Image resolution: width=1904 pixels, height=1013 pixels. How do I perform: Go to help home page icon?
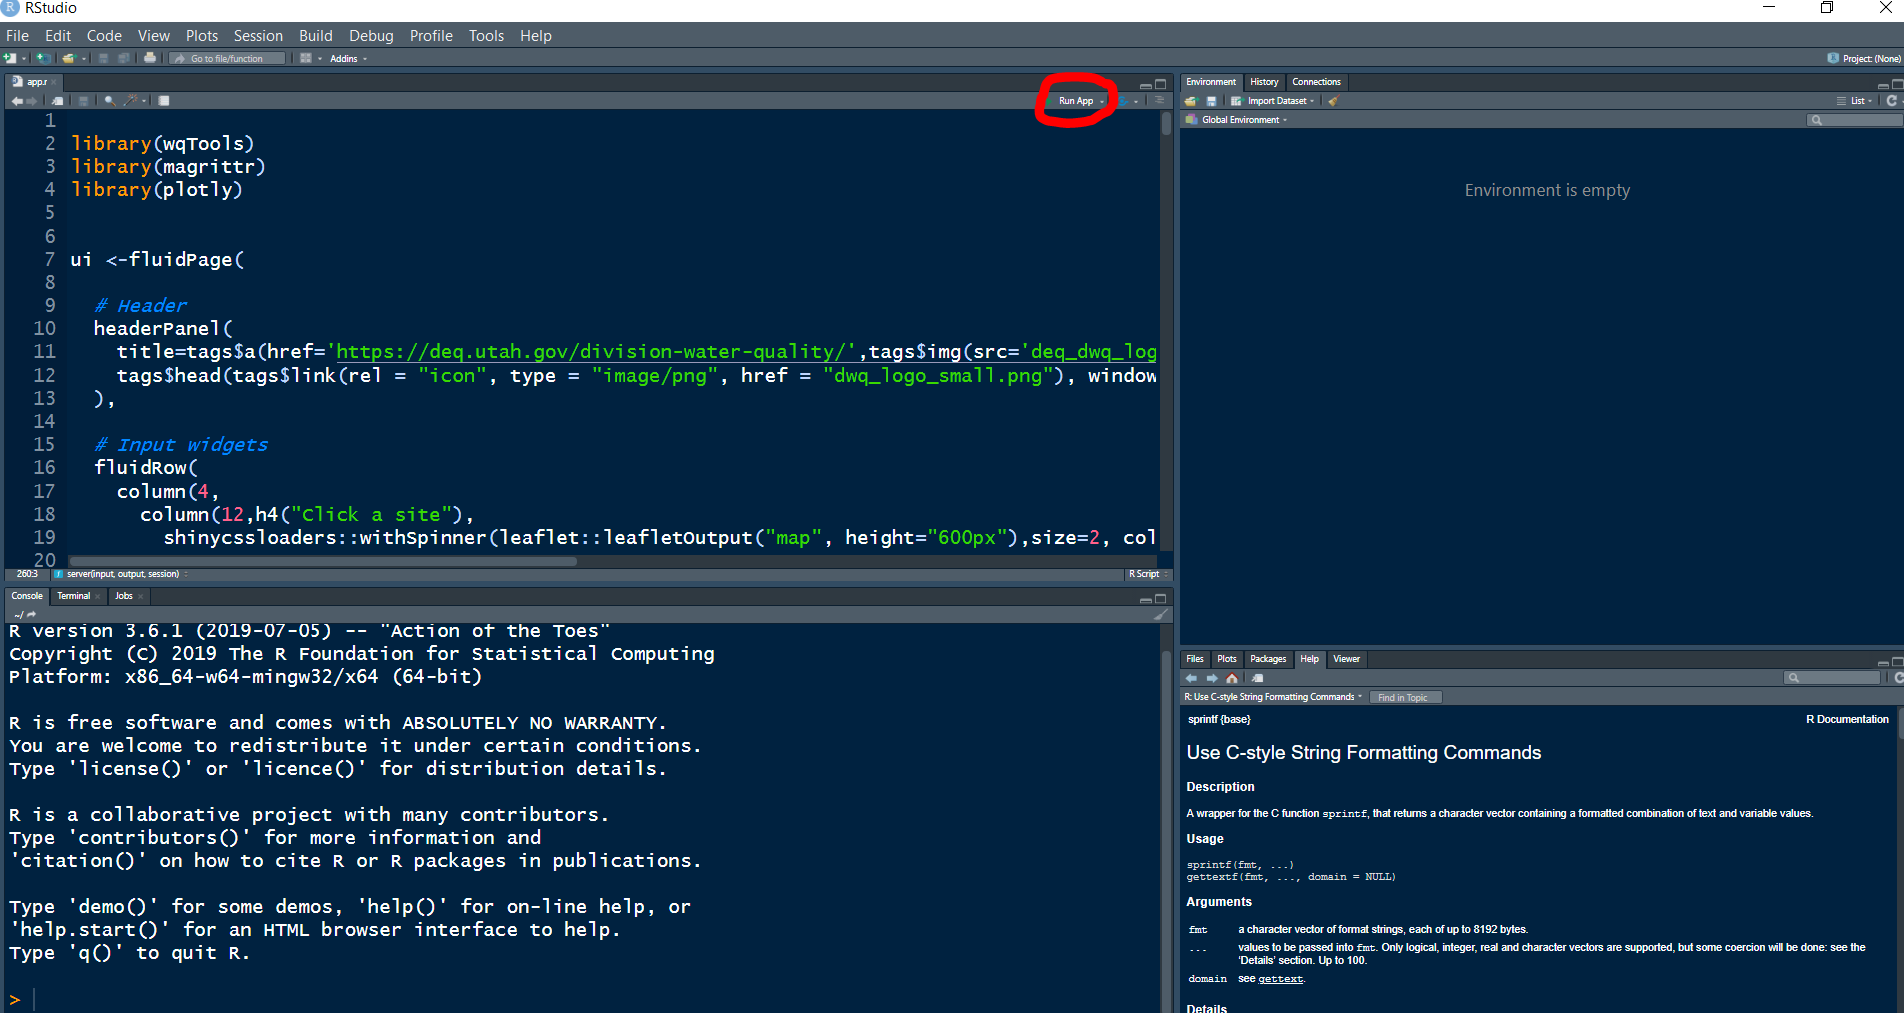click(x=1232, y=678)
